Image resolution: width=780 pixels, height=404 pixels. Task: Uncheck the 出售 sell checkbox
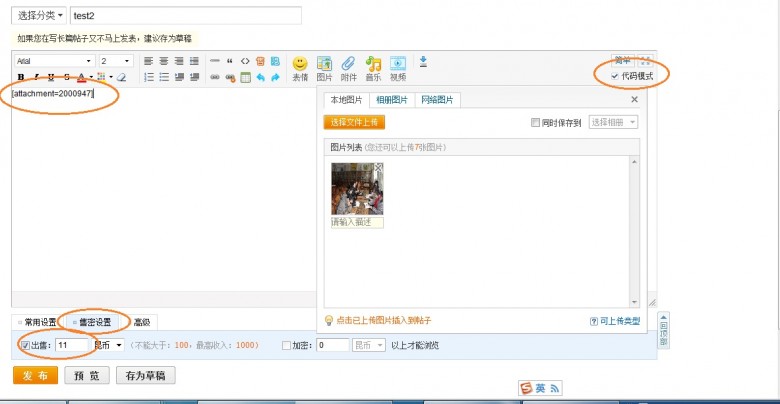tap(25, 345)
